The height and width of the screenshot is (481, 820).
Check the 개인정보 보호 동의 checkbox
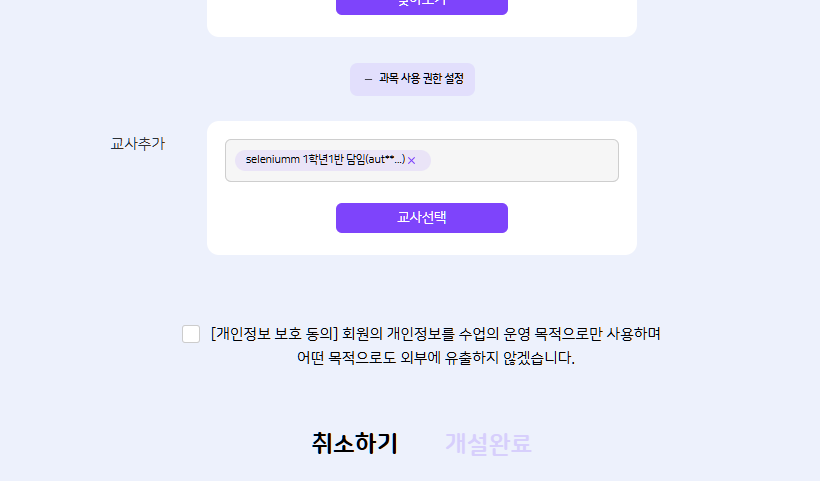click(x=191, y=334)
